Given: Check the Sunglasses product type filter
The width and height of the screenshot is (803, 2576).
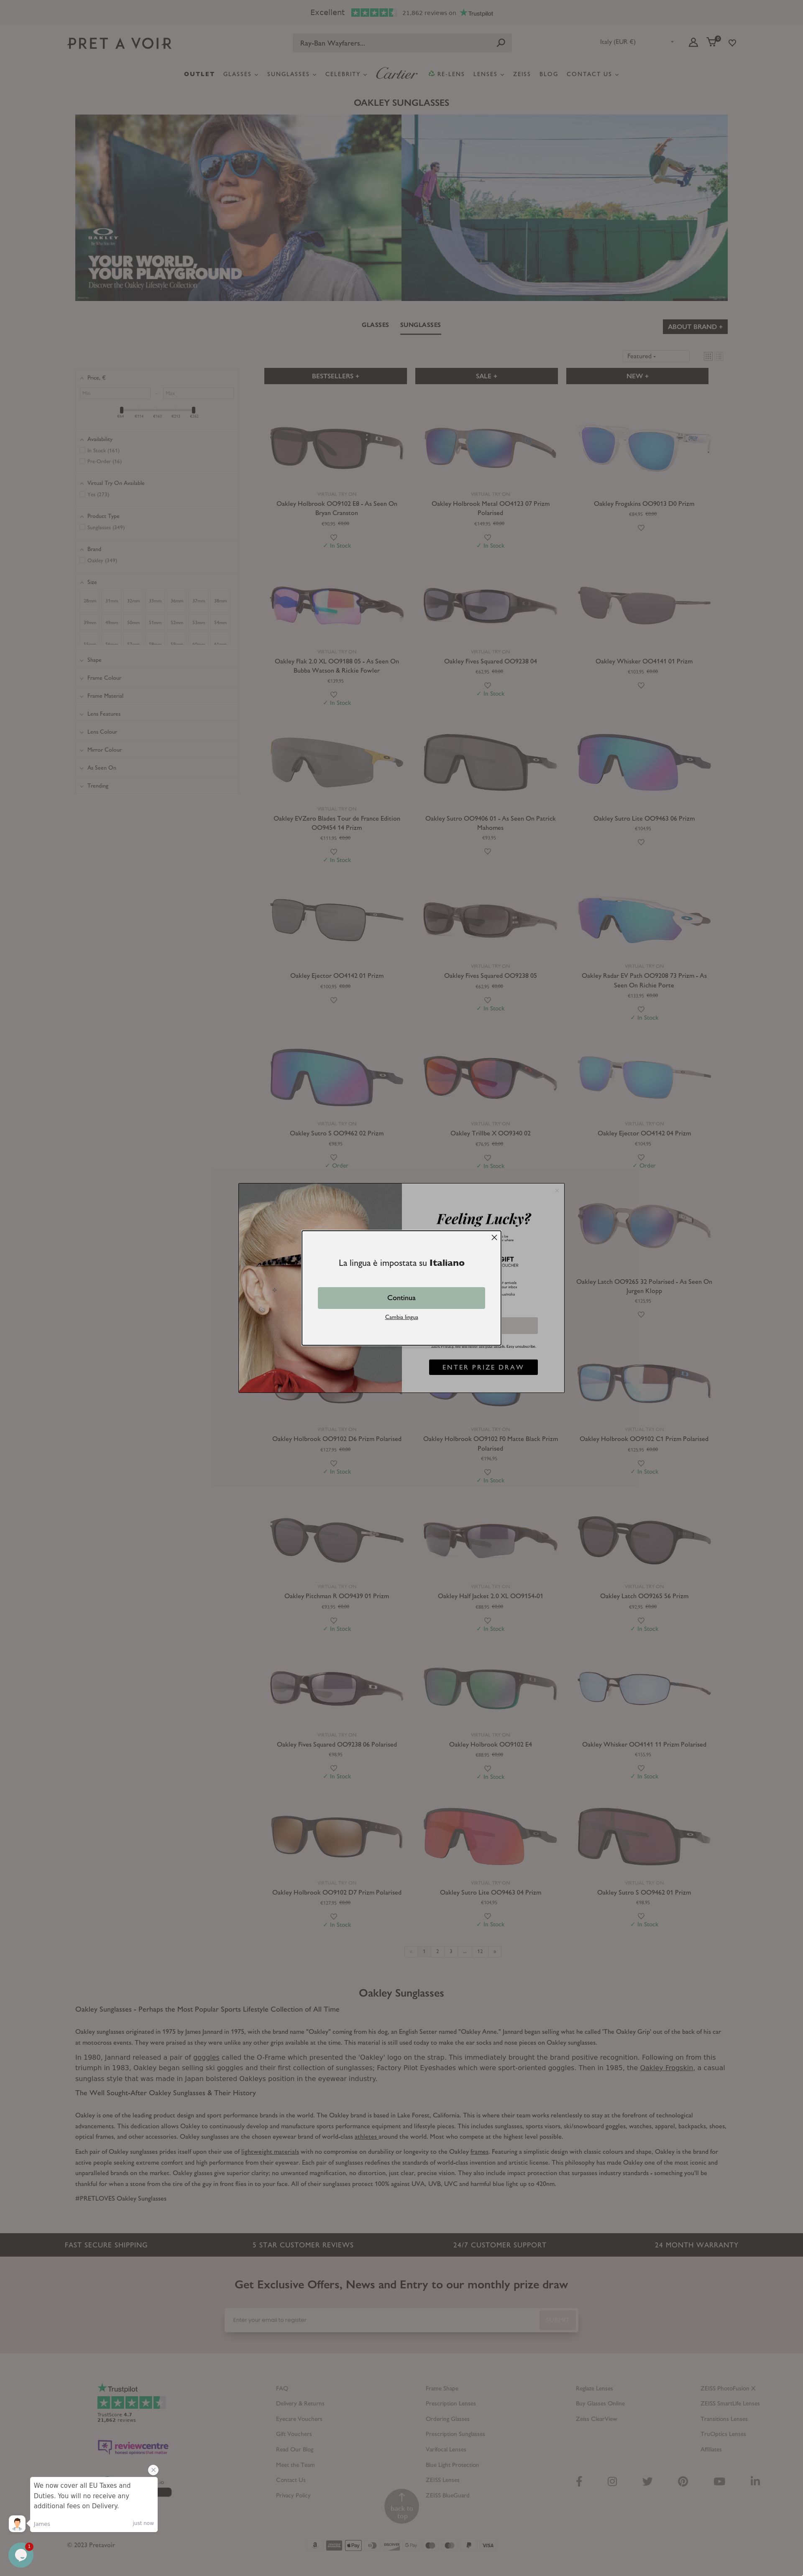Looking at the screenshot, I should 83,528.
